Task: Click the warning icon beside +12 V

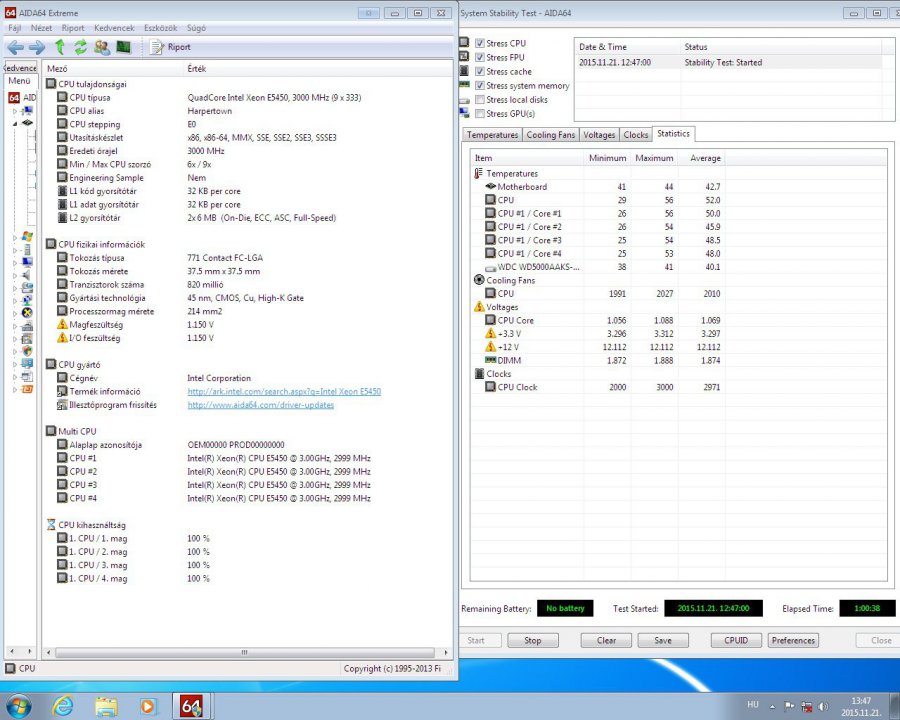Action: [490, 346]
